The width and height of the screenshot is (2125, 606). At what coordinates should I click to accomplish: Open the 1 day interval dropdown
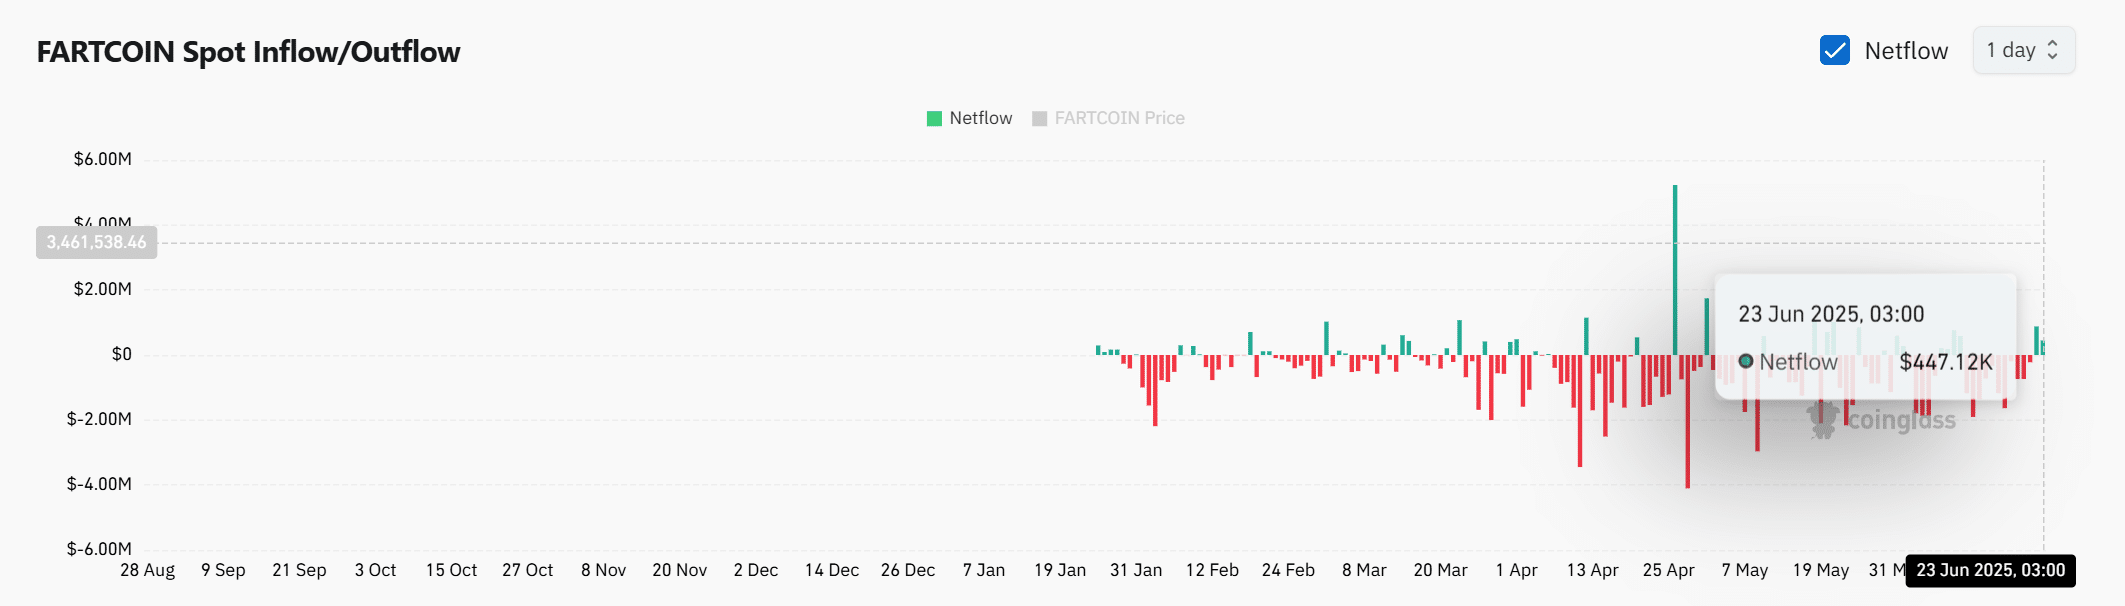click(x=2022, y=50)
